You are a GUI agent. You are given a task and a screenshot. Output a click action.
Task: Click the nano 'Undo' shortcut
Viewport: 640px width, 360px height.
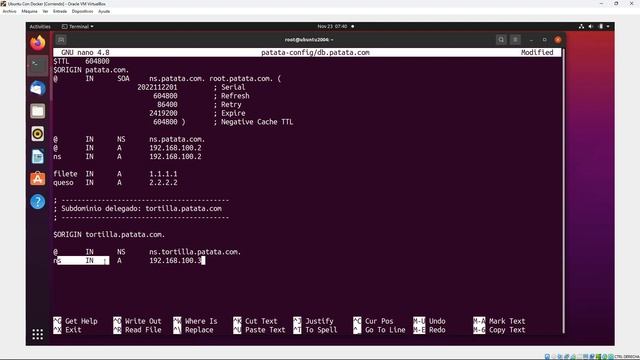pos(429,321)
